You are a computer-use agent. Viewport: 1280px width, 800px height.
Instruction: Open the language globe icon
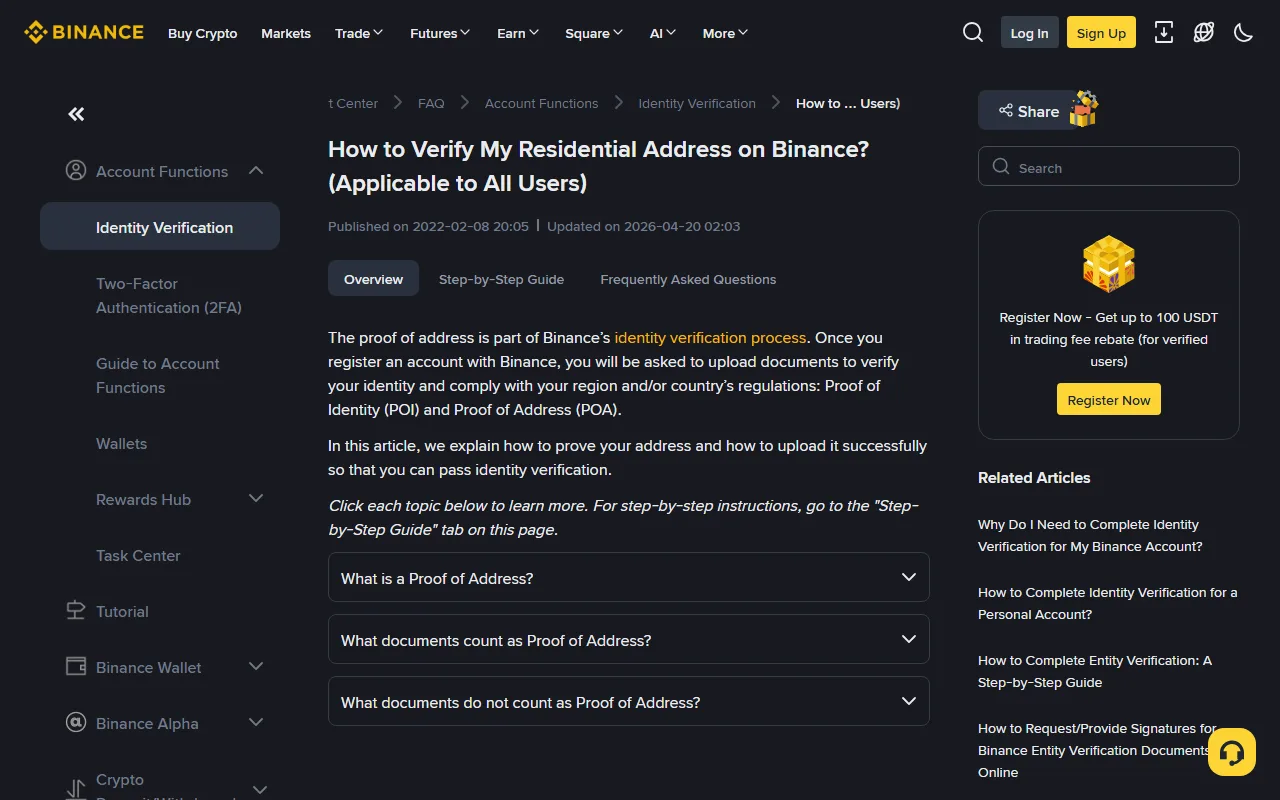(1204, 33)
